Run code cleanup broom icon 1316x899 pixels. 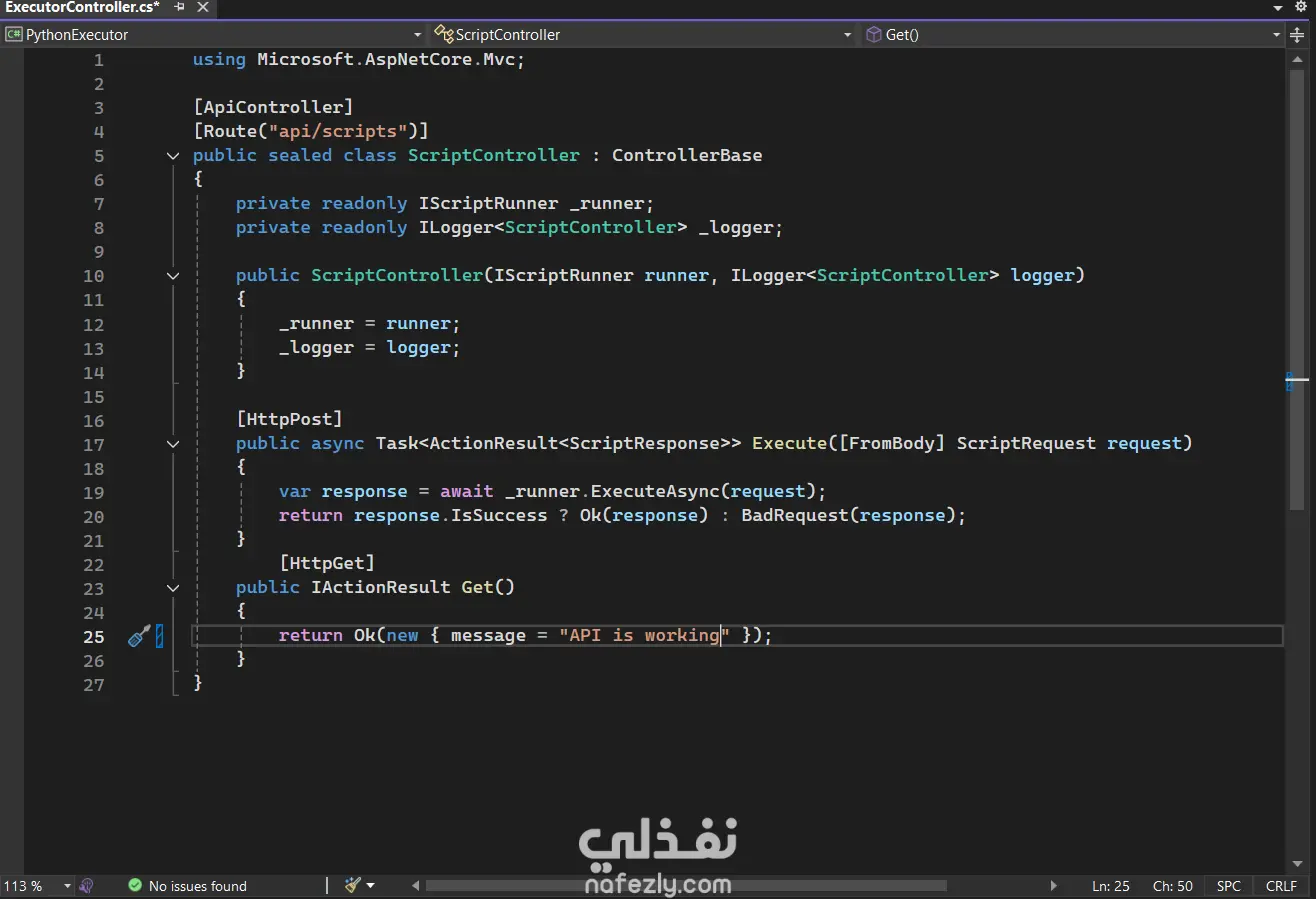coord(352,885)
